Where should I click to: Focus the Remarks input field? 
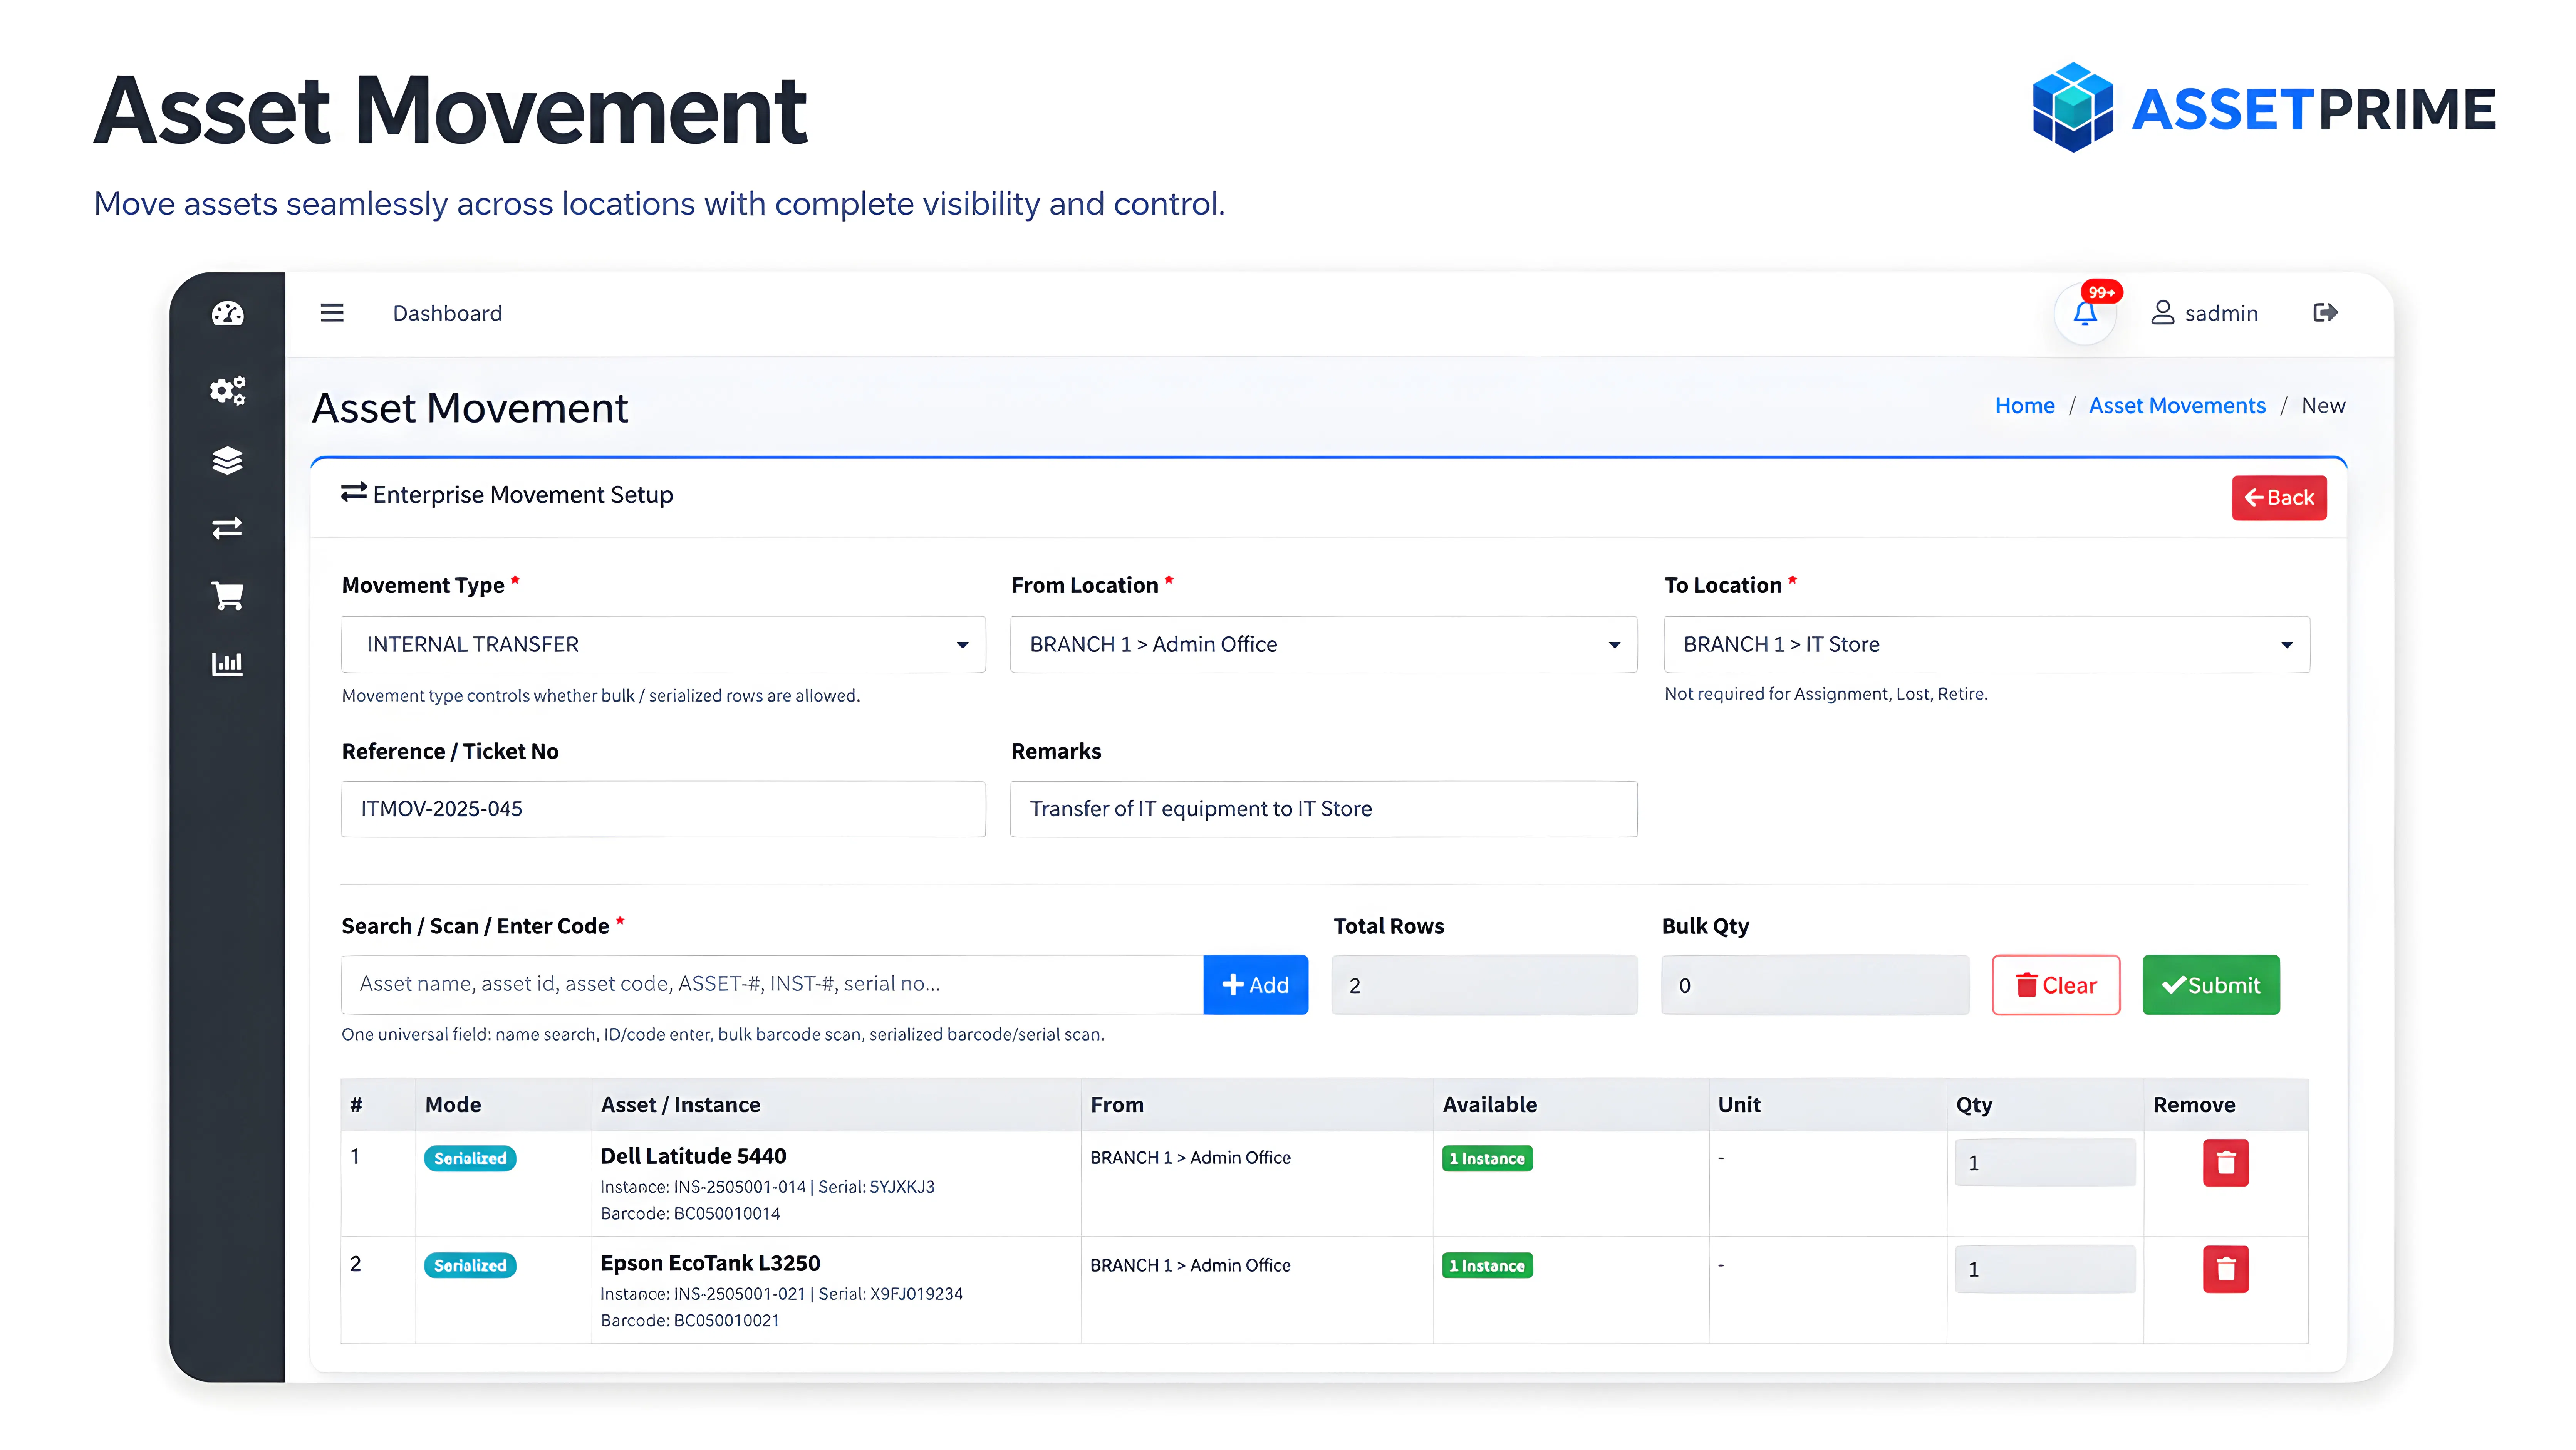tap(1324, 809)
